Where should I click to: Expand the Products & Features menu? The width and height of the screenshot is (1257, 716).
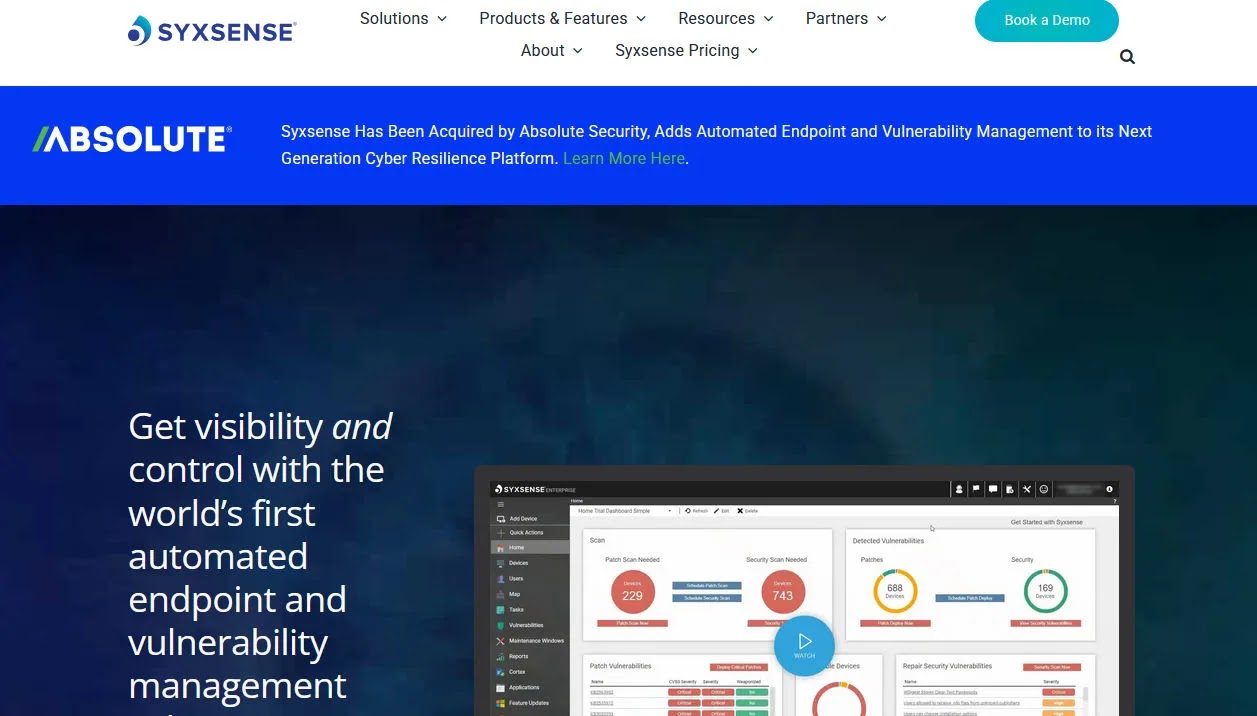(563, 18)
